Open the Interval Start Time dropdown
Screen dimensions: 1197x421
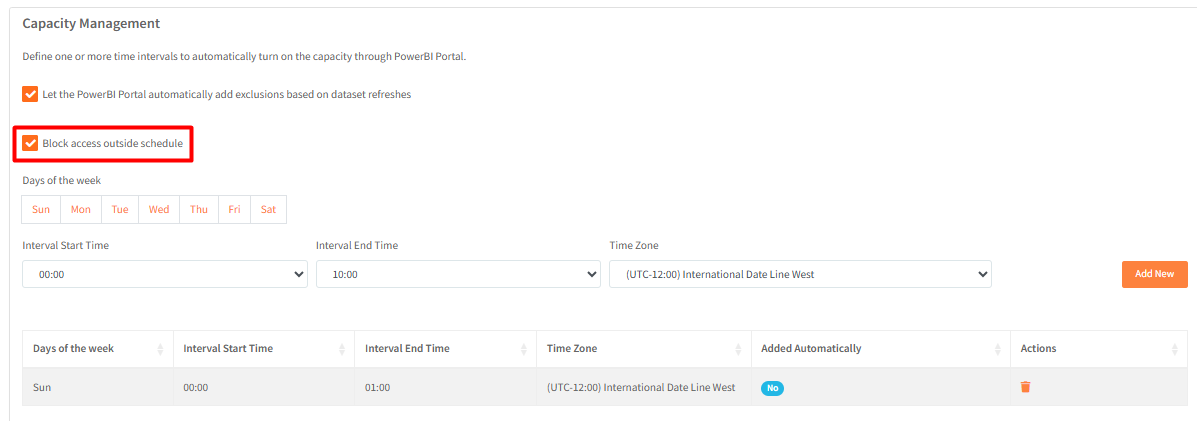pos(165,274)
